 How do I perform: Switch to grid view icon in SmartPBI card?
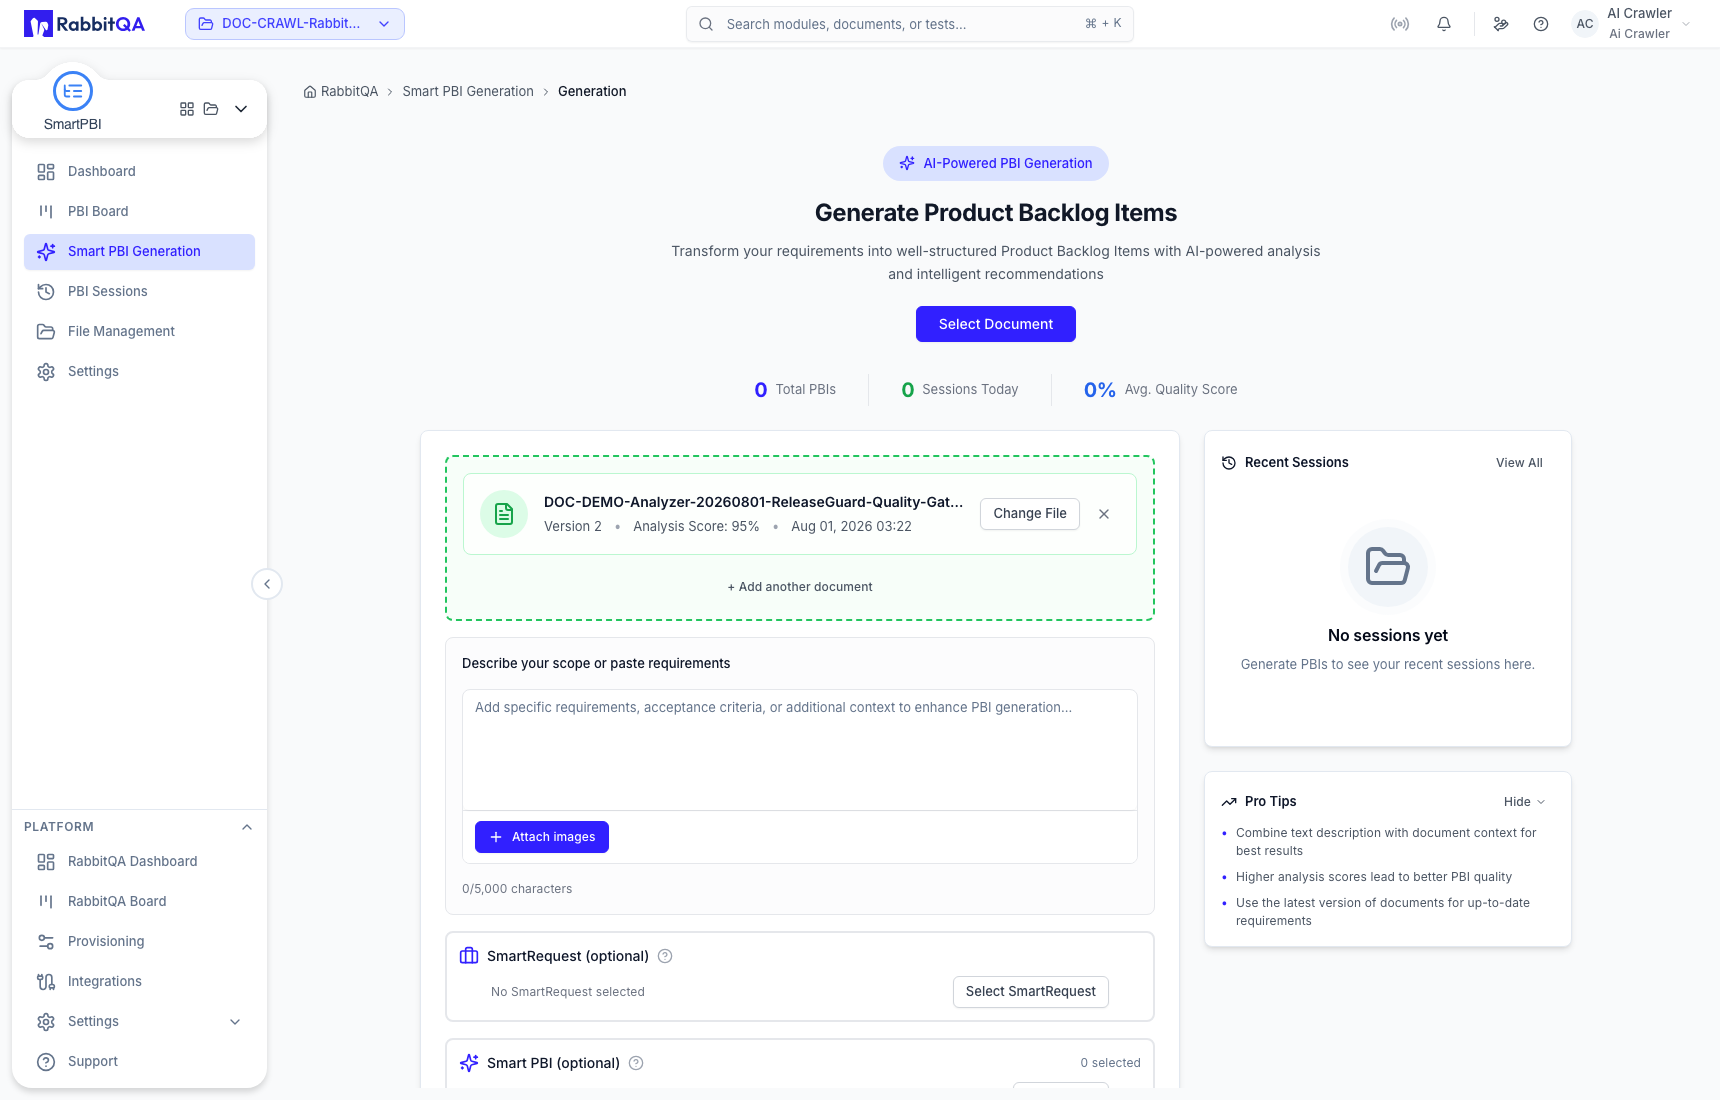click(187, 109)
